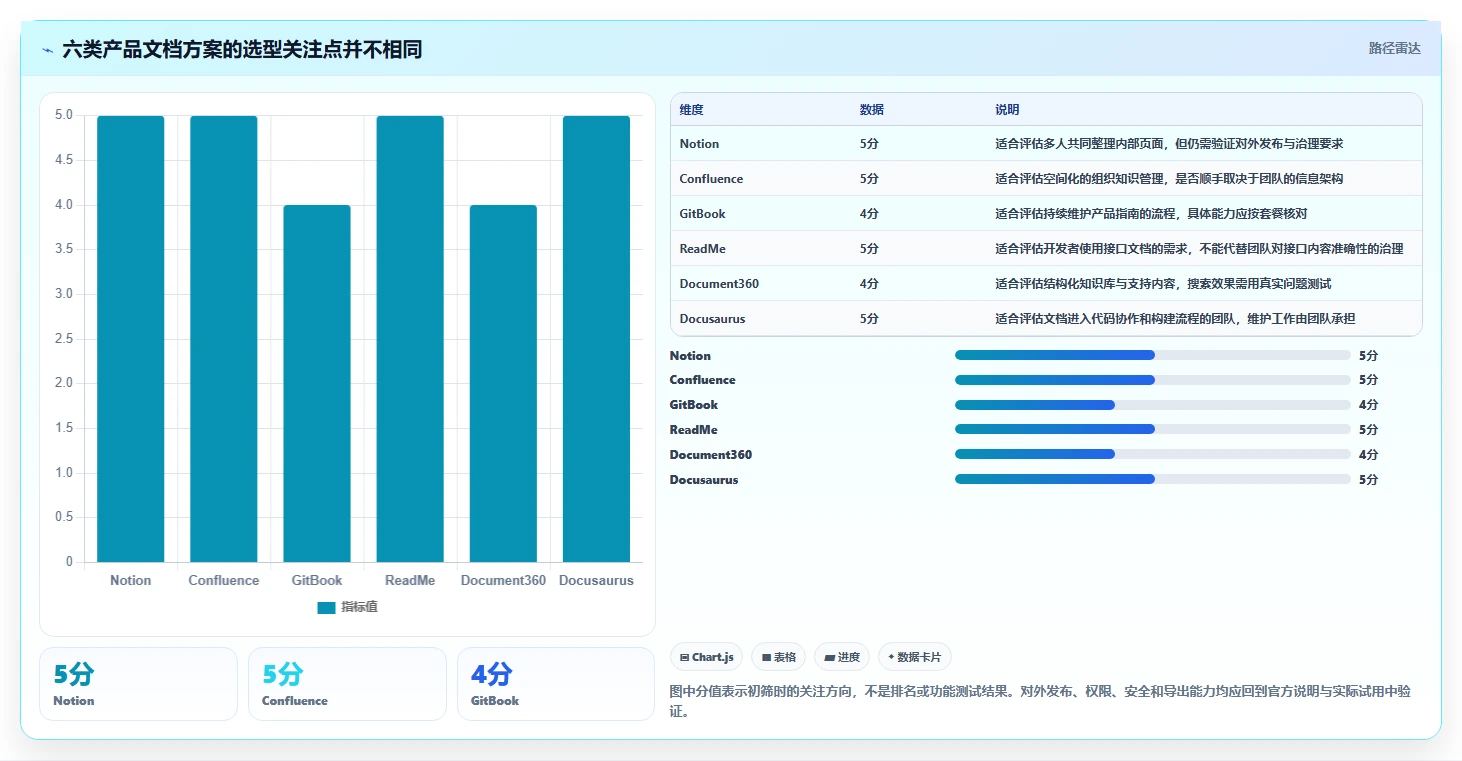Click the ReadMe progress bar

(1153, 429)
